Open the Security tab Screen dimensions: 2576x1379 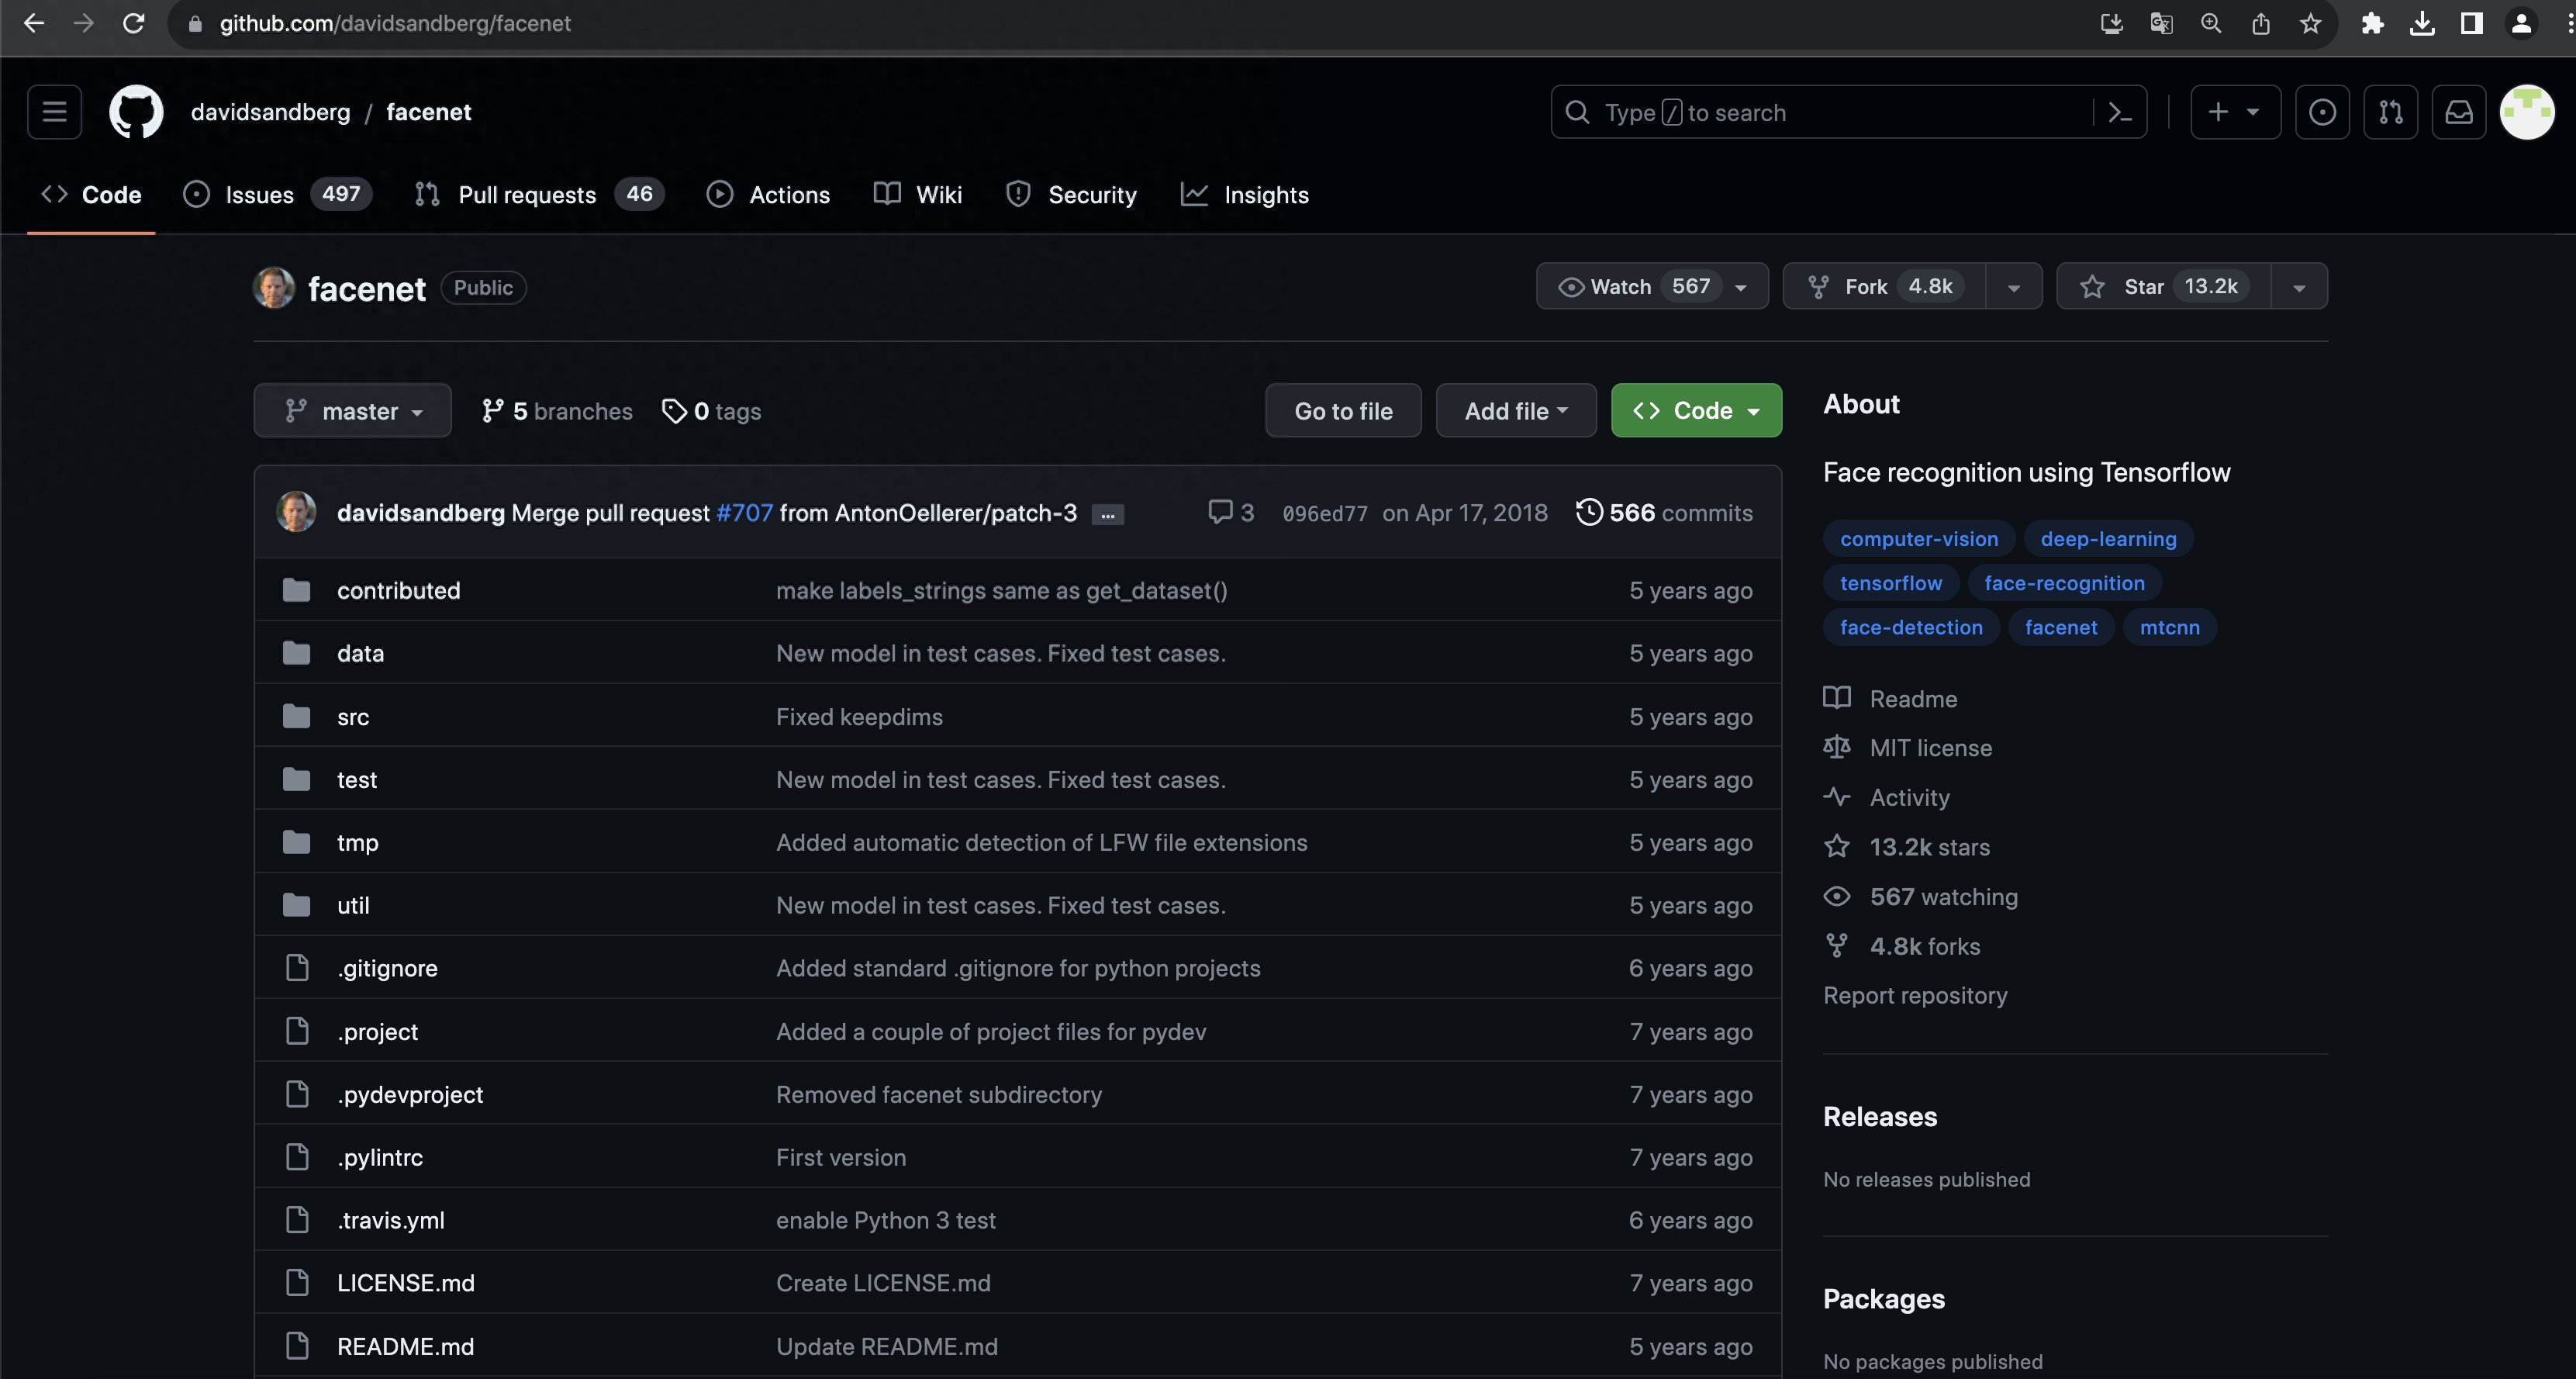click(1071, 194)
